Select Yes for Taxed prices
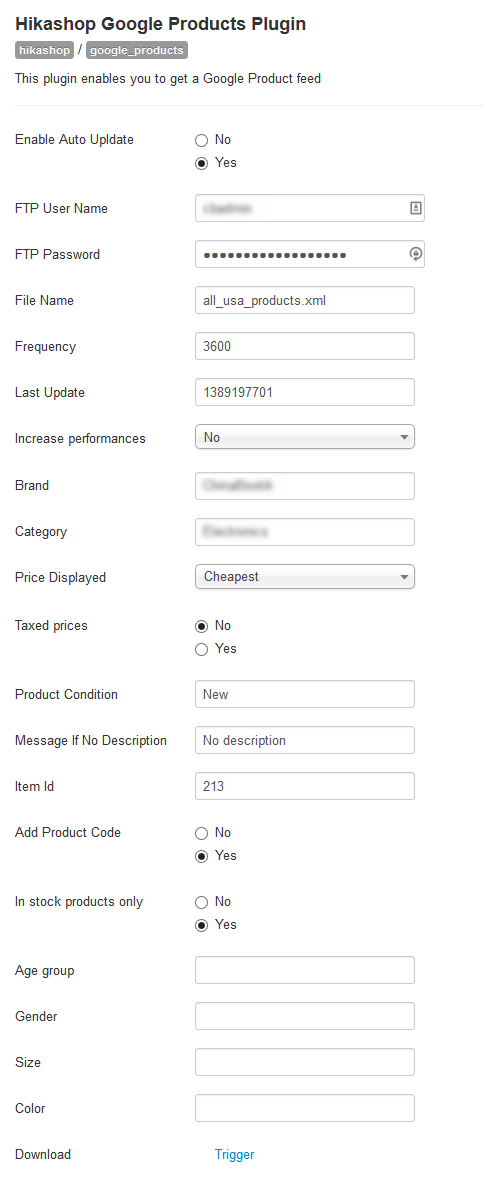This screenshot has height=1183, width=484. pyautogui.click(x=201, y=649)
